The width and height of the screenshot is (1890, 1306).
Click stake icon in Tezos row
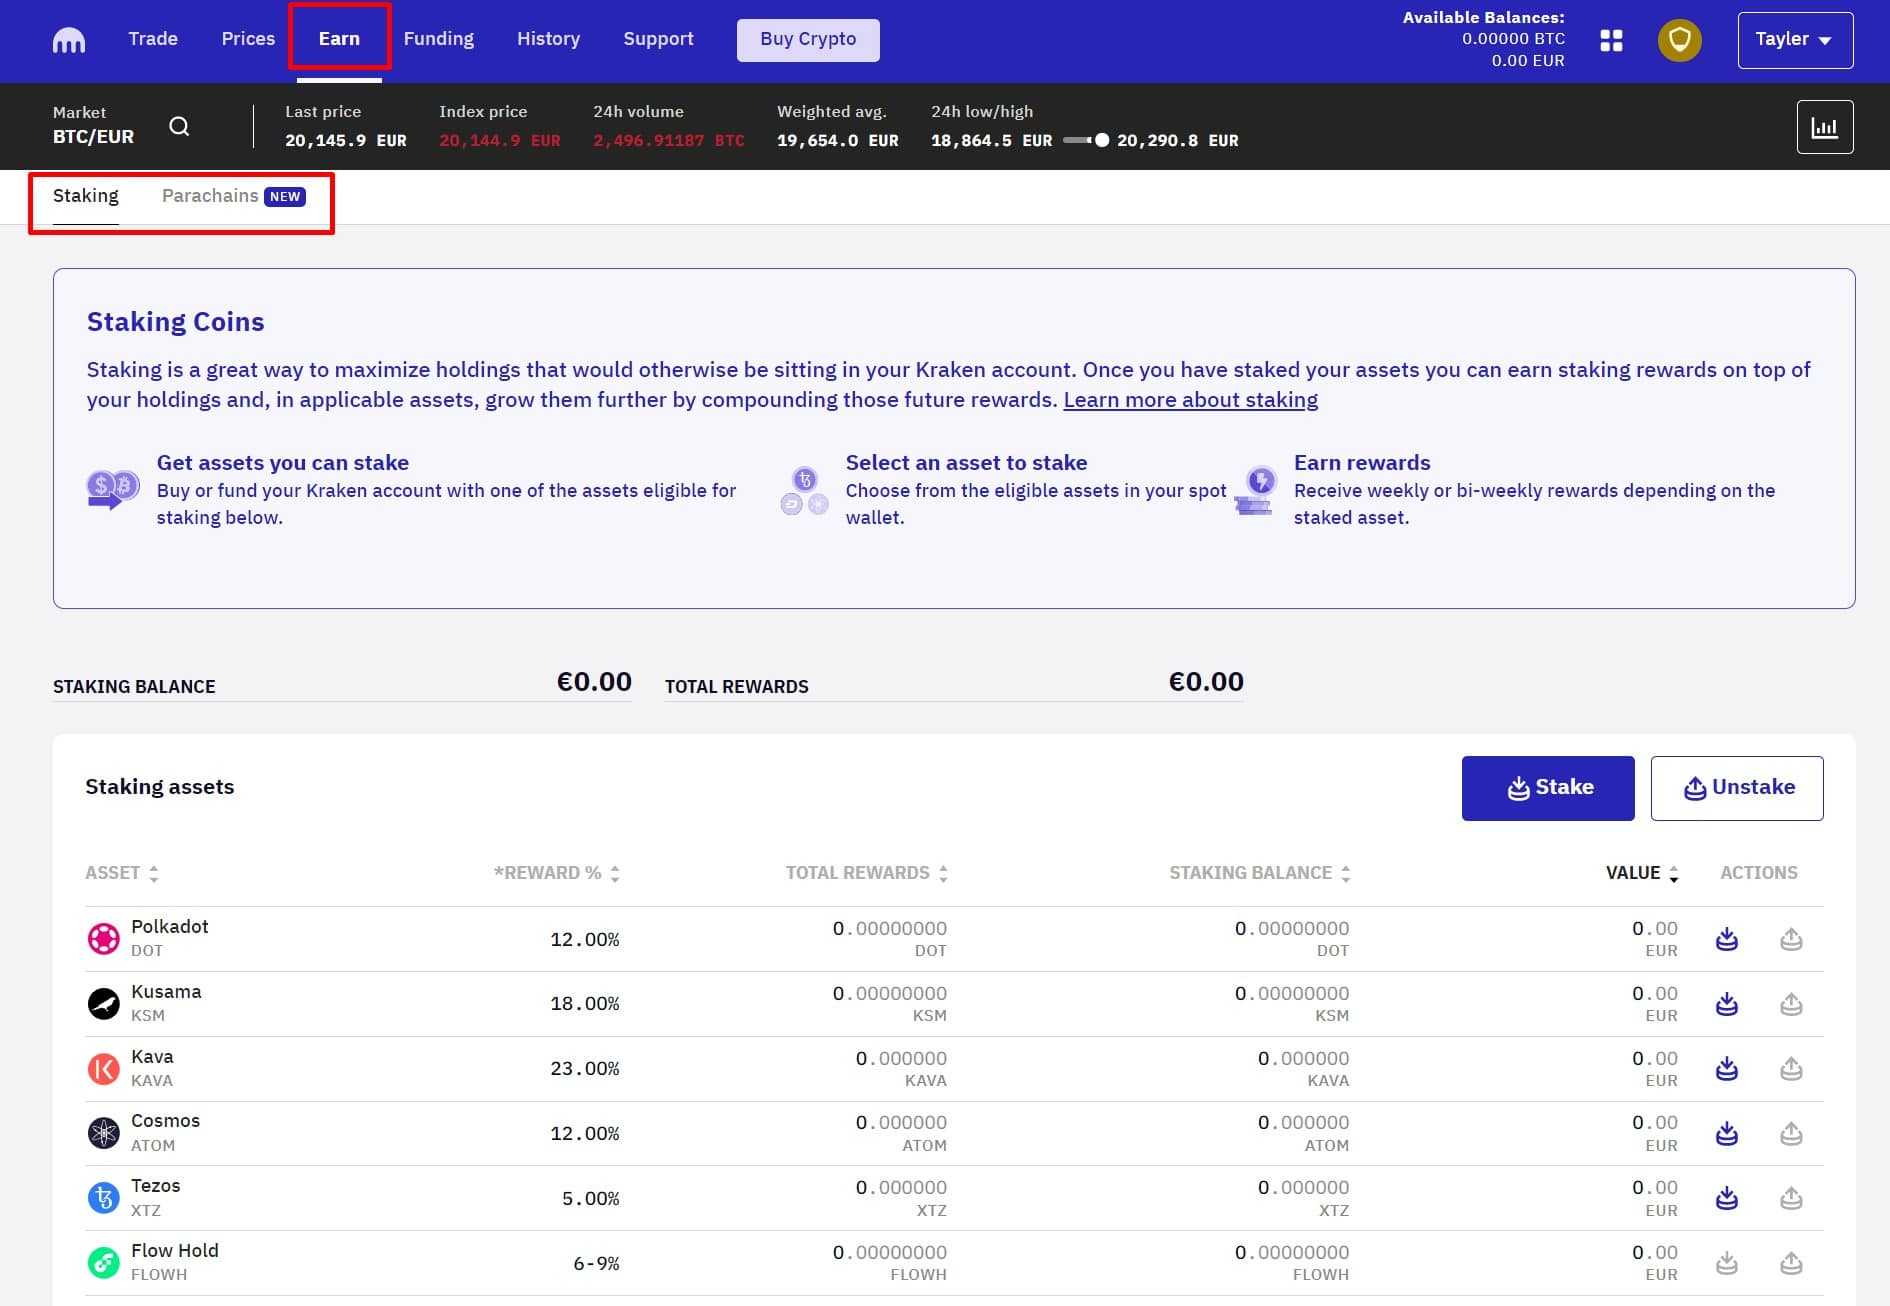(x=1726, y=1198)
